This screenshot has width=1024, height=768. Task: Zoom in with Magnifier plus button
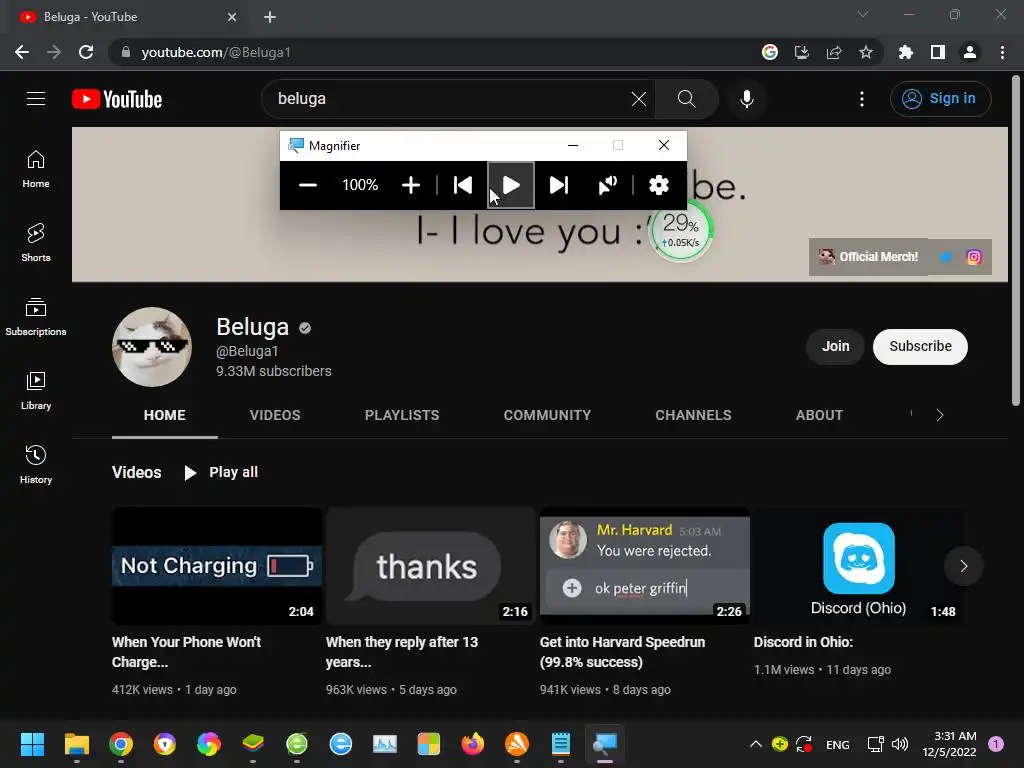coord(411,185)
